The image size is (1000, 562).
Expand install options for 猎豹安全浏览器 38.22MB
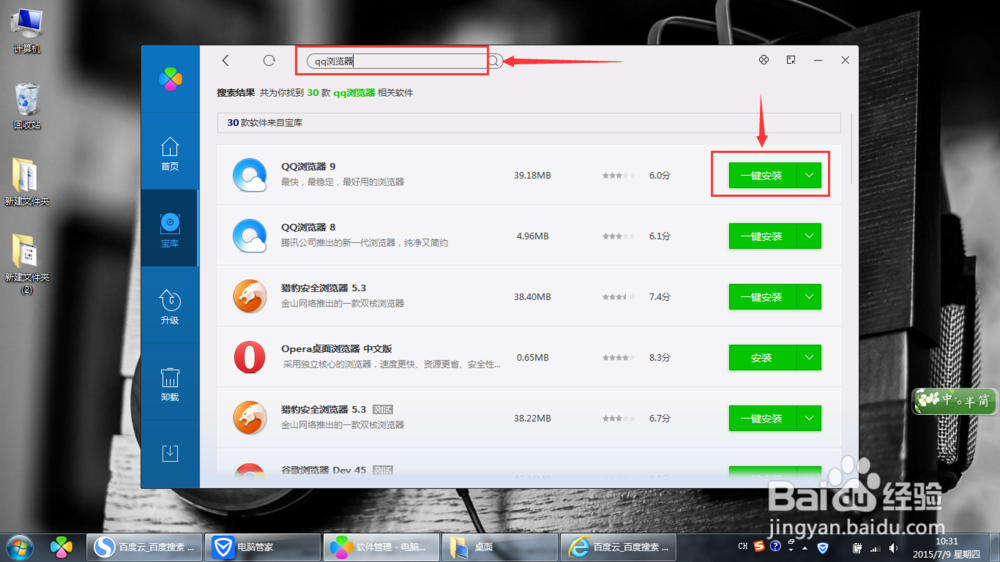point(809,418)
